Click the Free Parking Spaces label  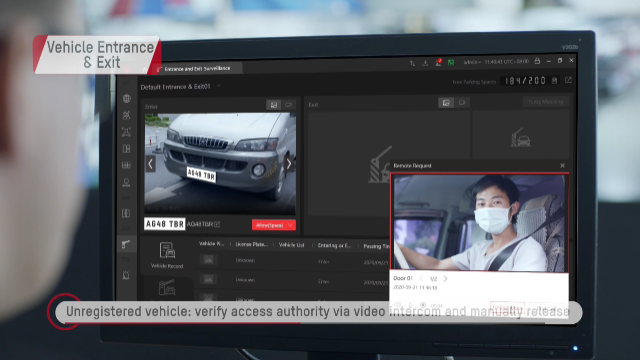474,82
